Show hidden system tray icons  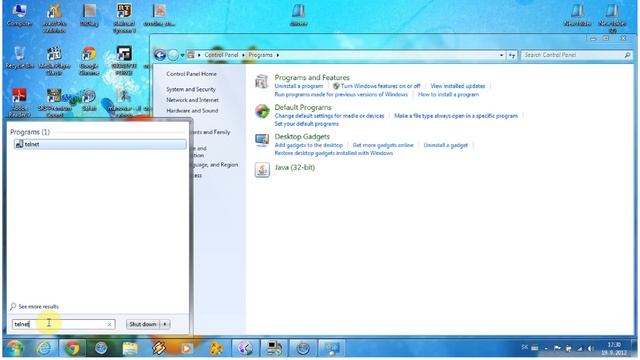(546, 349)
